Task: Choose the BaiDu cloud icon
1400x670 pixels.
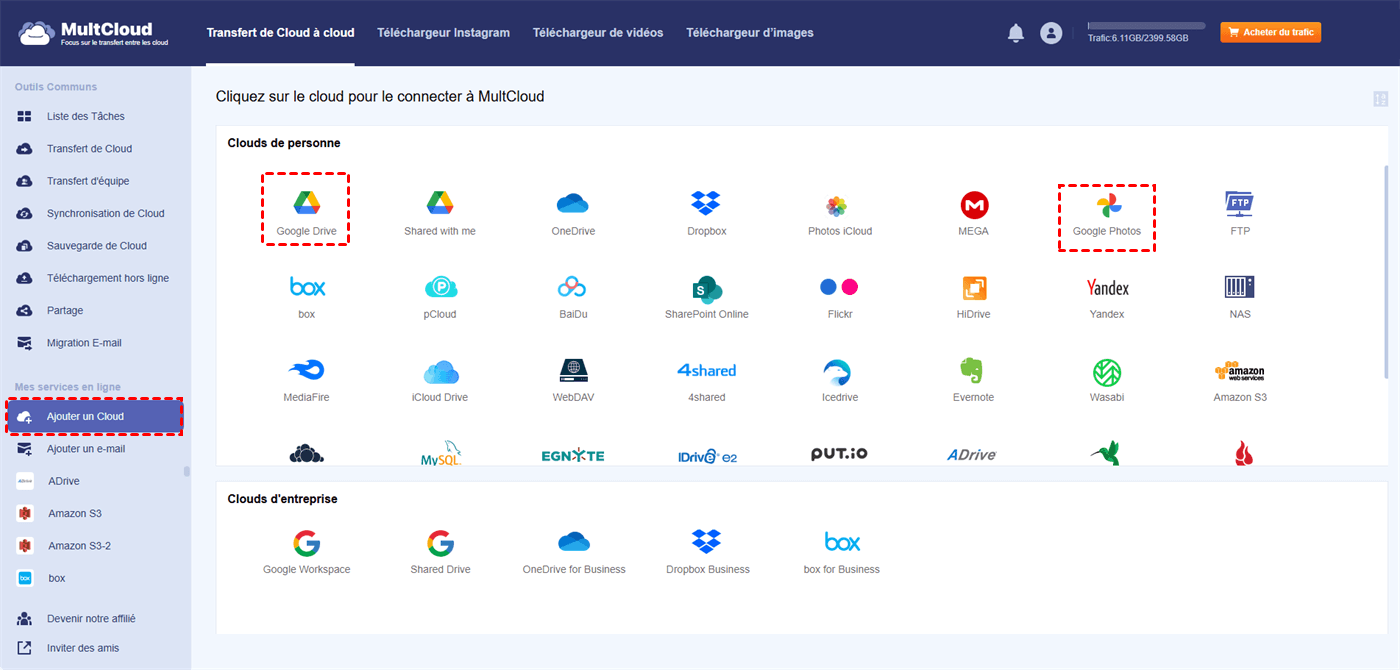Action: pyautogui.click(x=573, y=288)
